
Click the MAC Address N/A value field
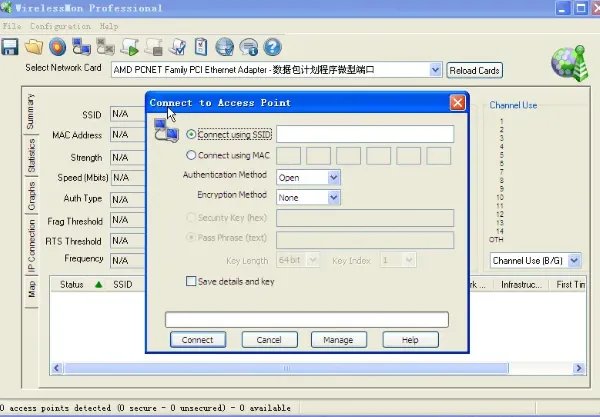128,135
